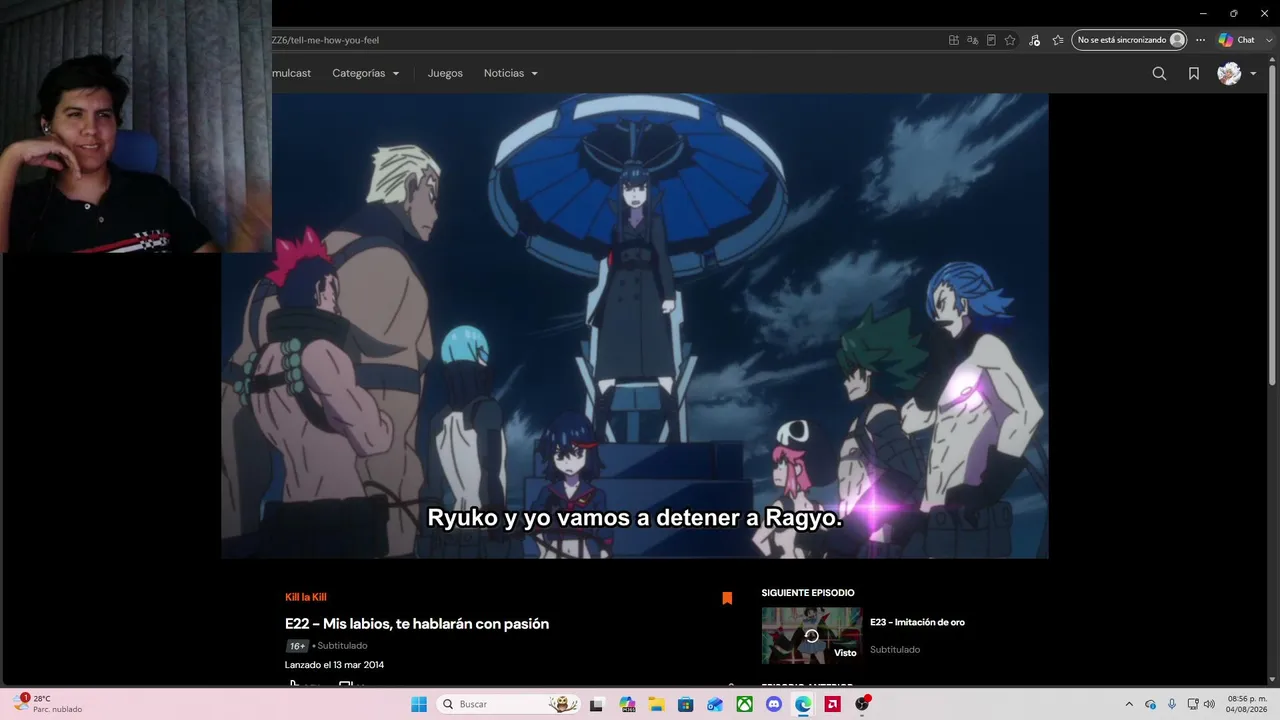Image resolution: width=1280 pixels, height=720 pixels.
Task: Open Discord from the taskbar
Action: (x=773, y=704)
